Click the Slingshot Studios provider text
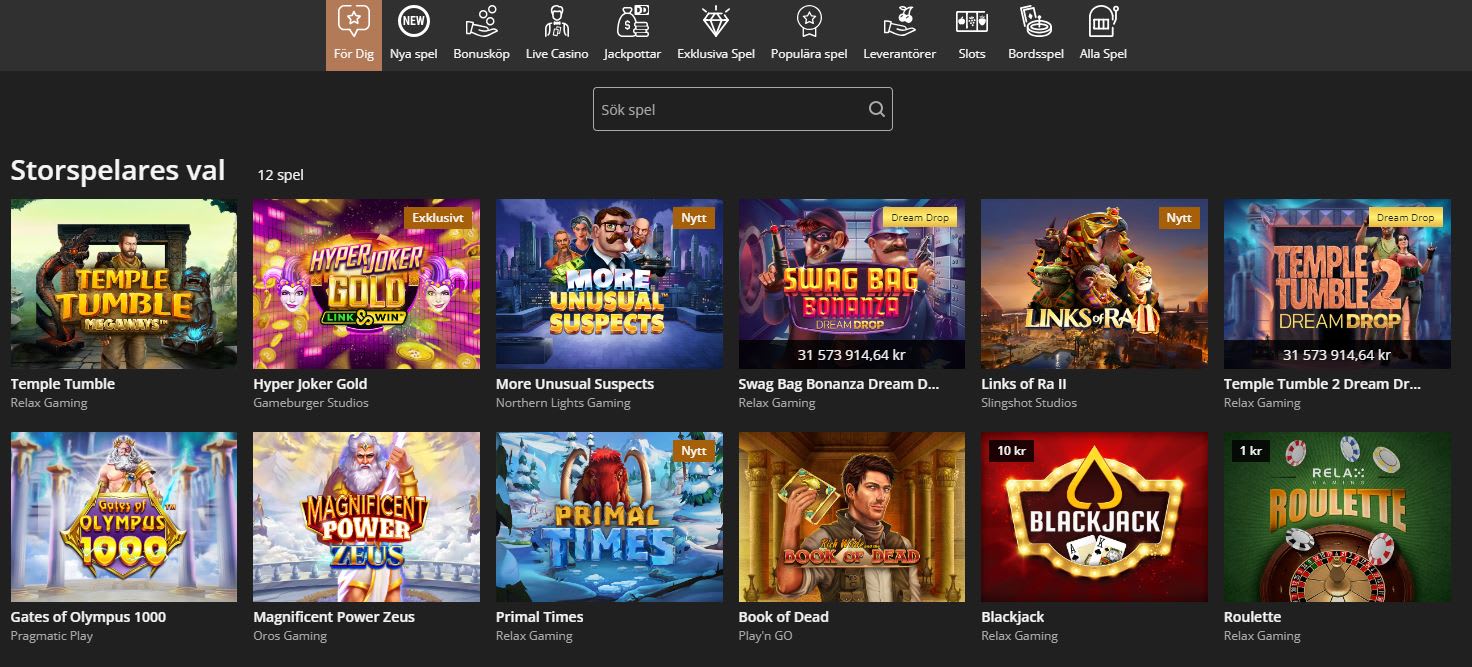1472x667 pixels. (x=1029, y=403)
